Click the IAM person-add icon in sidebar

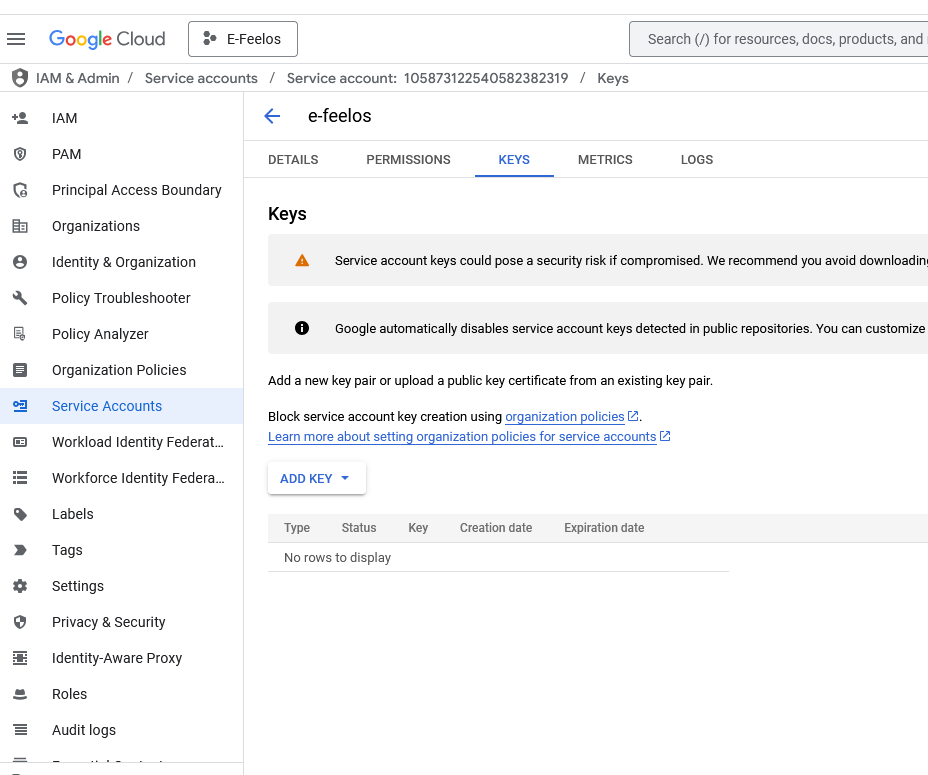pyautogui.click(x=20, y=118)
